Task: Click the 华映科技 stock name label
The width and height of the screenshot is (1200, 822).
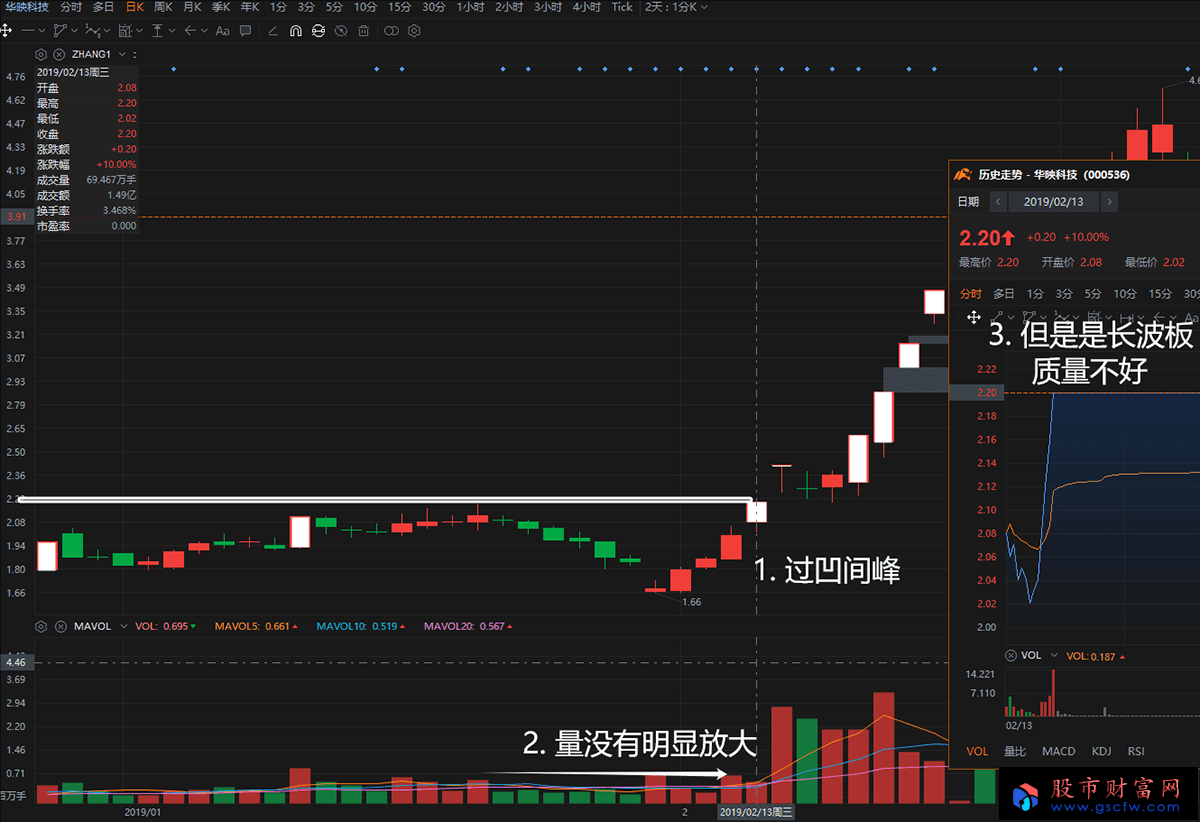Action: (26, 7)
